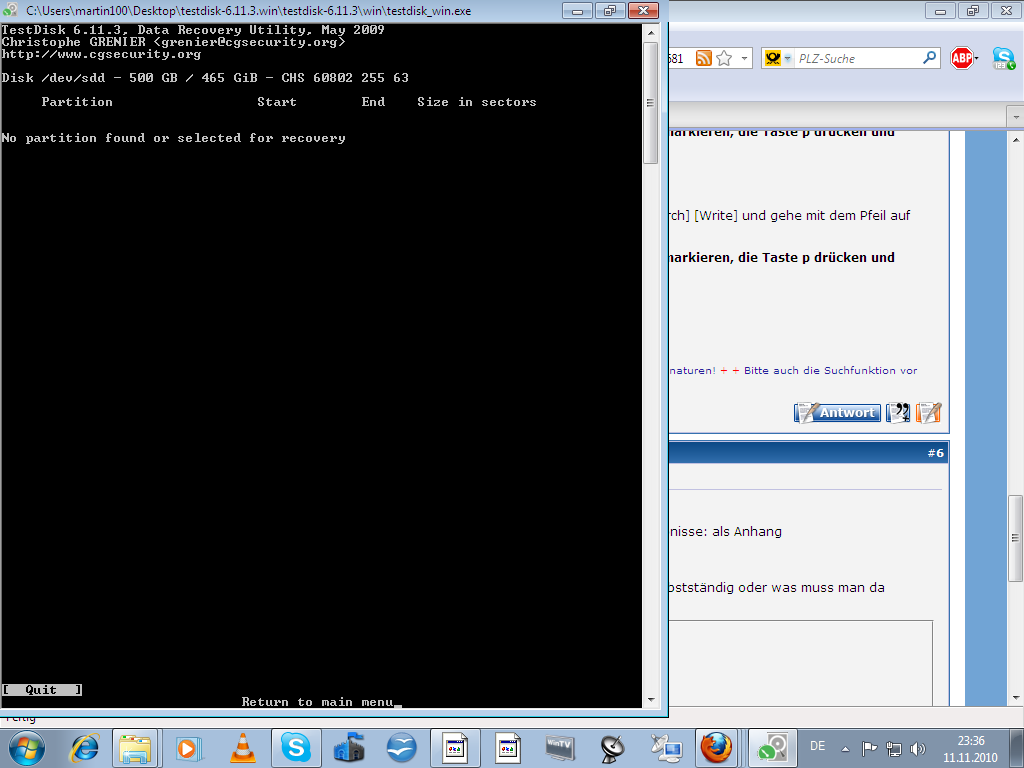This screenshot has height=768, width=1024.
Task: Click the Skype toolbar icon in Firefox
Action: pos(1004,58)
